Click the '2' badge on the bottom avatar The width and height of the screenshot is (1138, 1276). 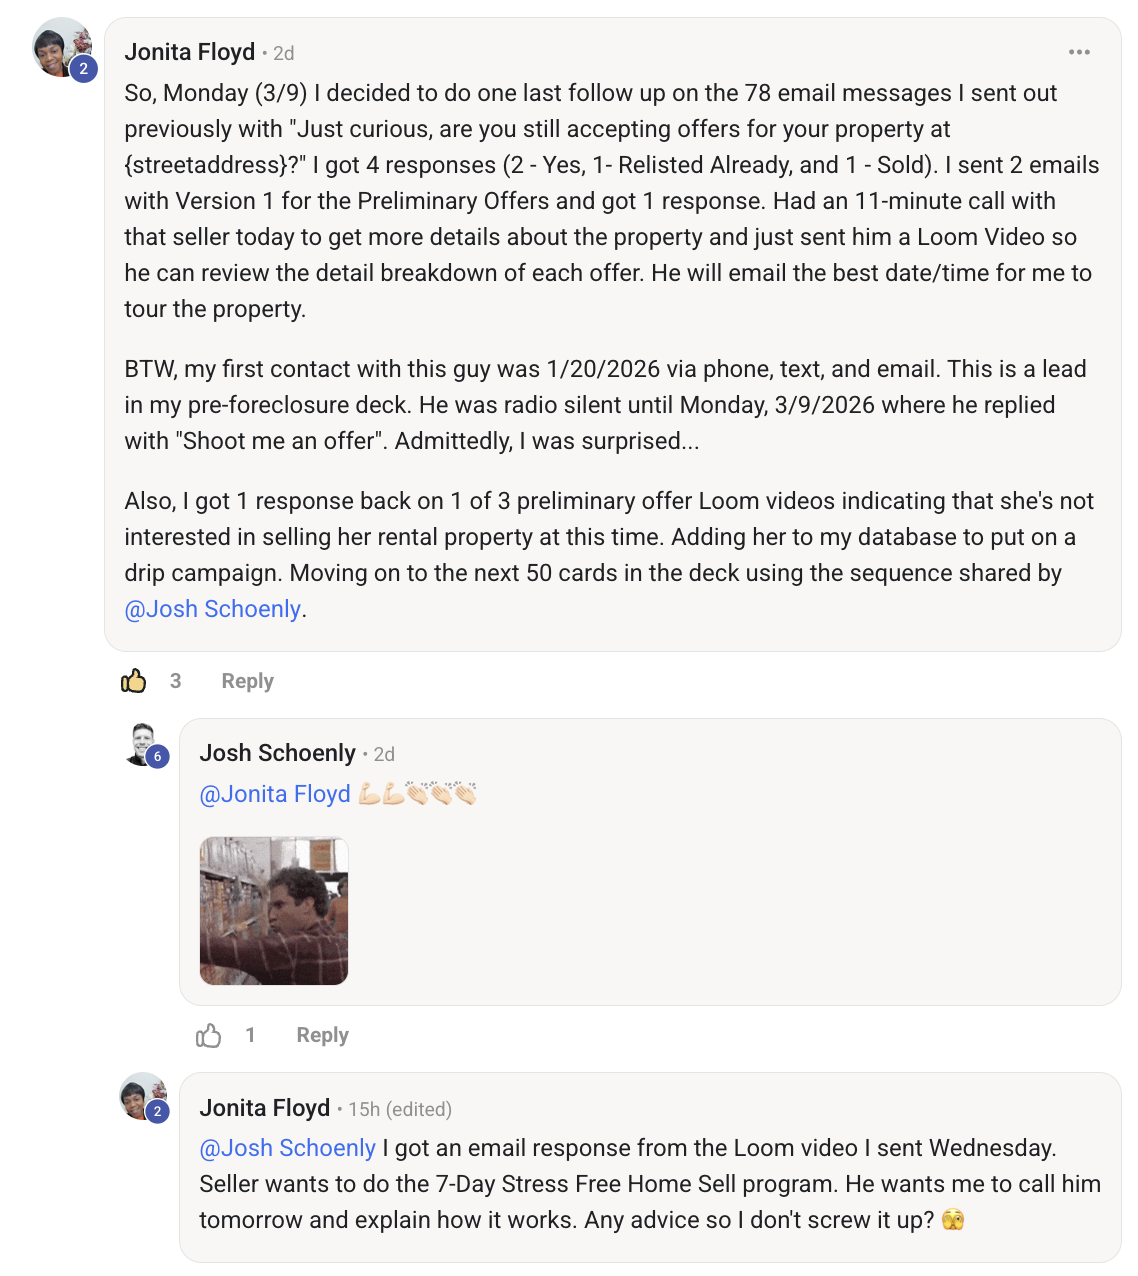pyautogui.click(x=157, y=1112)
